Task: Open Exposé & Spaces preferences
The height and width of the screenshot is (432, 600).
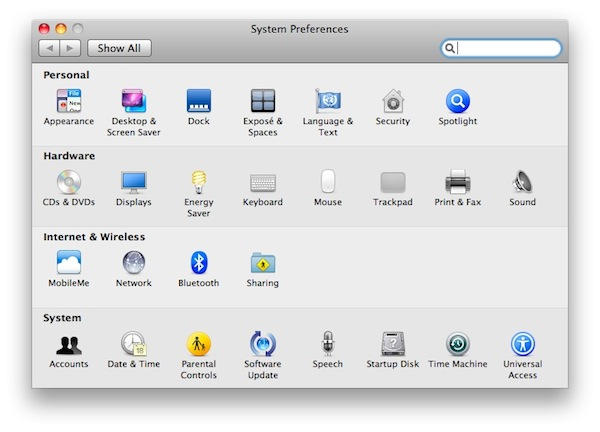Action: pos(263,101)
